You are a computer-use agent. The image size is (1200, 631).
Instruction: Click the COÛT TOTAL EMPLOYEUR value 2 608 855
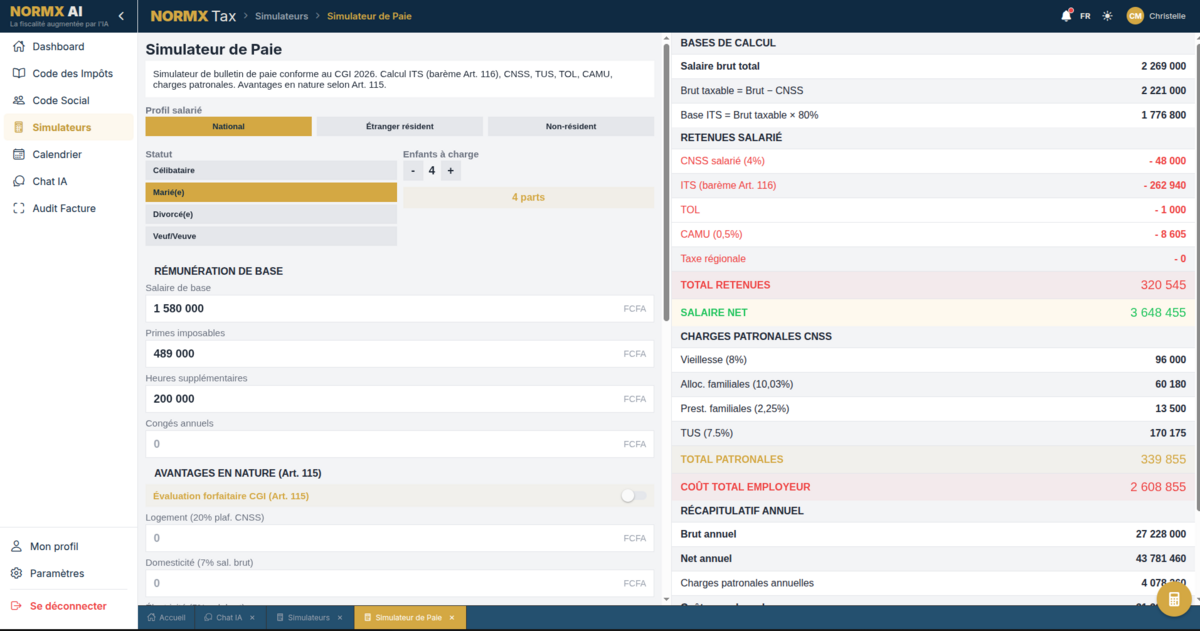point(1158,487)
